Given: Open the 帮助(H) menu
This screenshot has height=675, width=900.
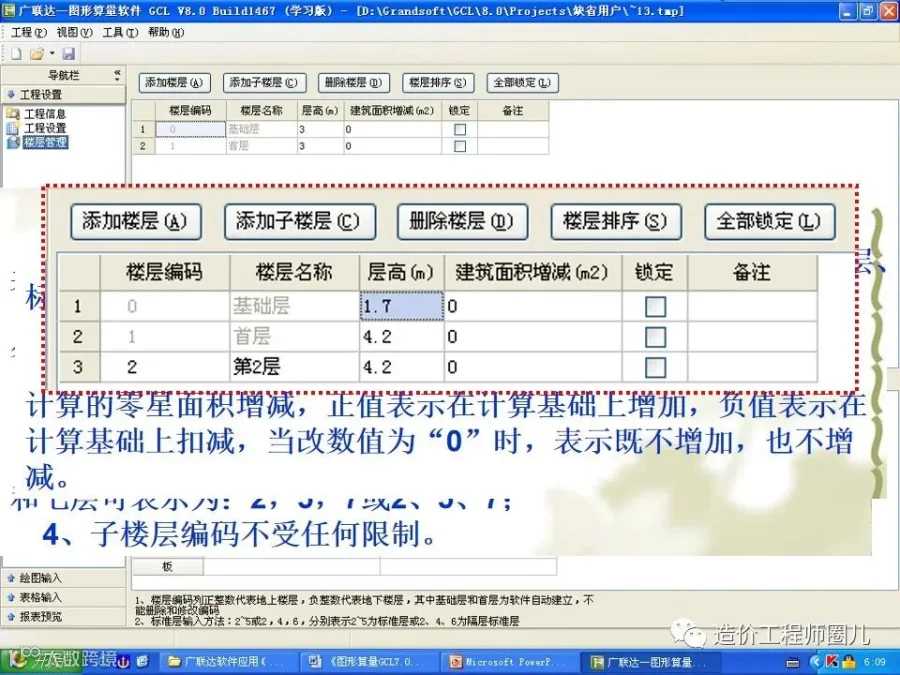Looking at the screenshot, I should (x=166, y=33).
